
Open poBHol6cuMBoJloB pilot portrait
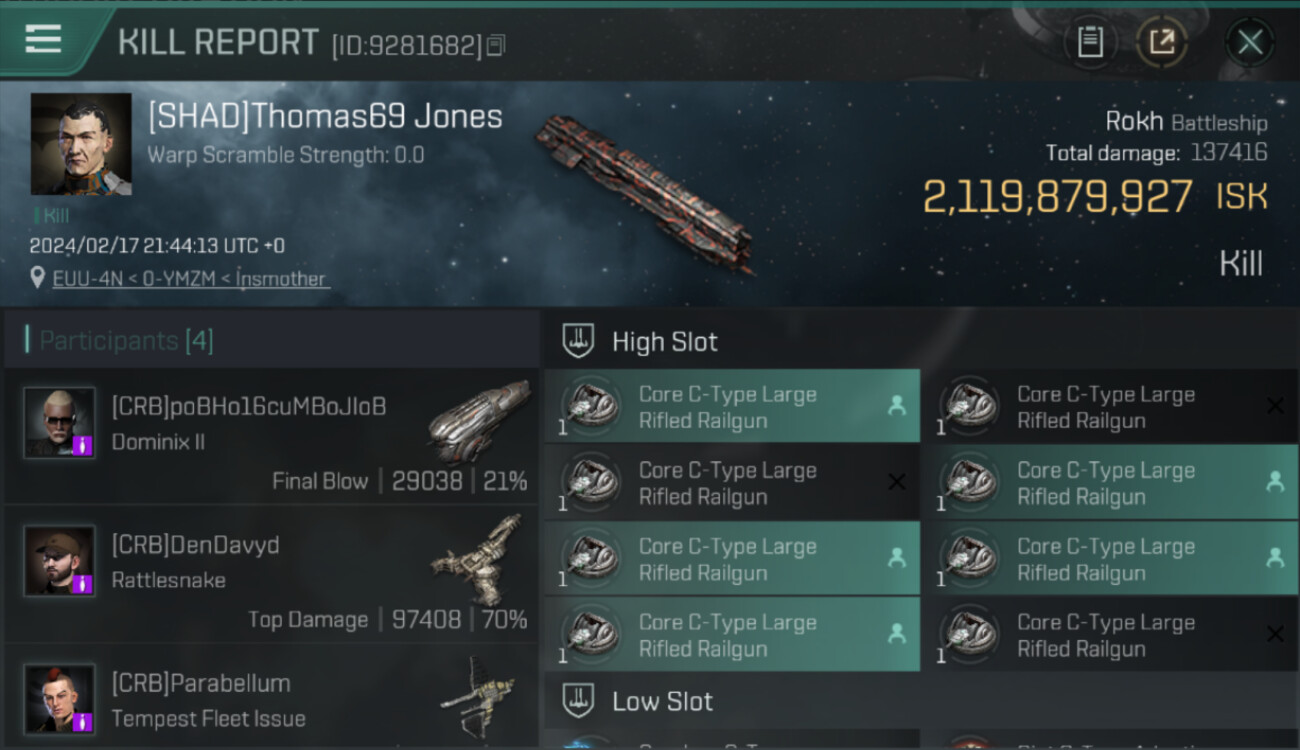[x=60, y=422]
